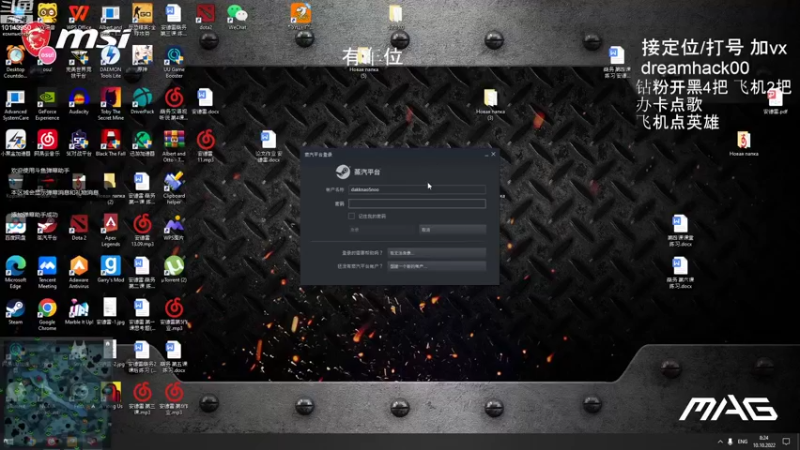Click the cancel button in Steam login
The height and width of the screenshot is (450, 800).
pos(452,230)
